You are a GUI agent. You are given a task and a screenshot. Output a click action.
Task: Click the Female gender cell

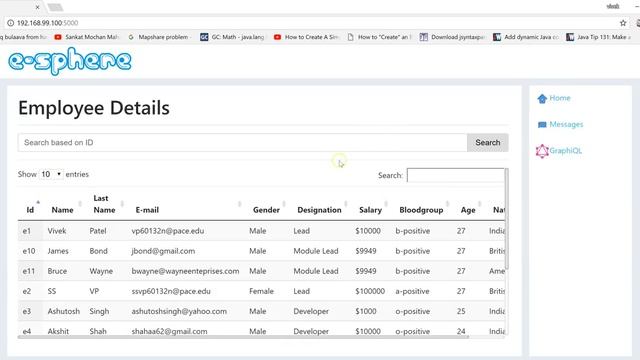261,291
